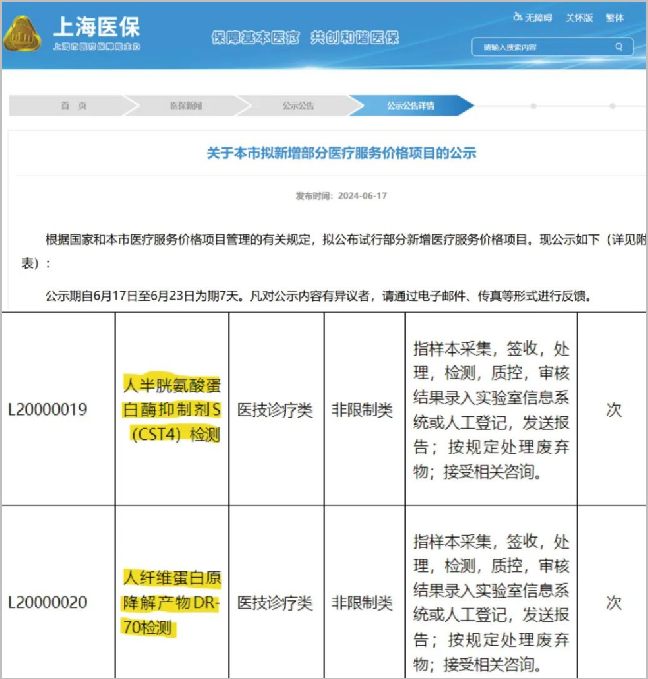Switch to Traditional Chinese (繁体)
Screen dimensions: 648x679
point(615,18)
